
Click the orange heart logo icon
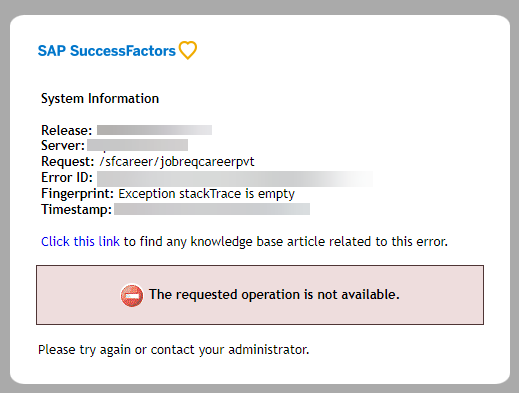[188, 50]
